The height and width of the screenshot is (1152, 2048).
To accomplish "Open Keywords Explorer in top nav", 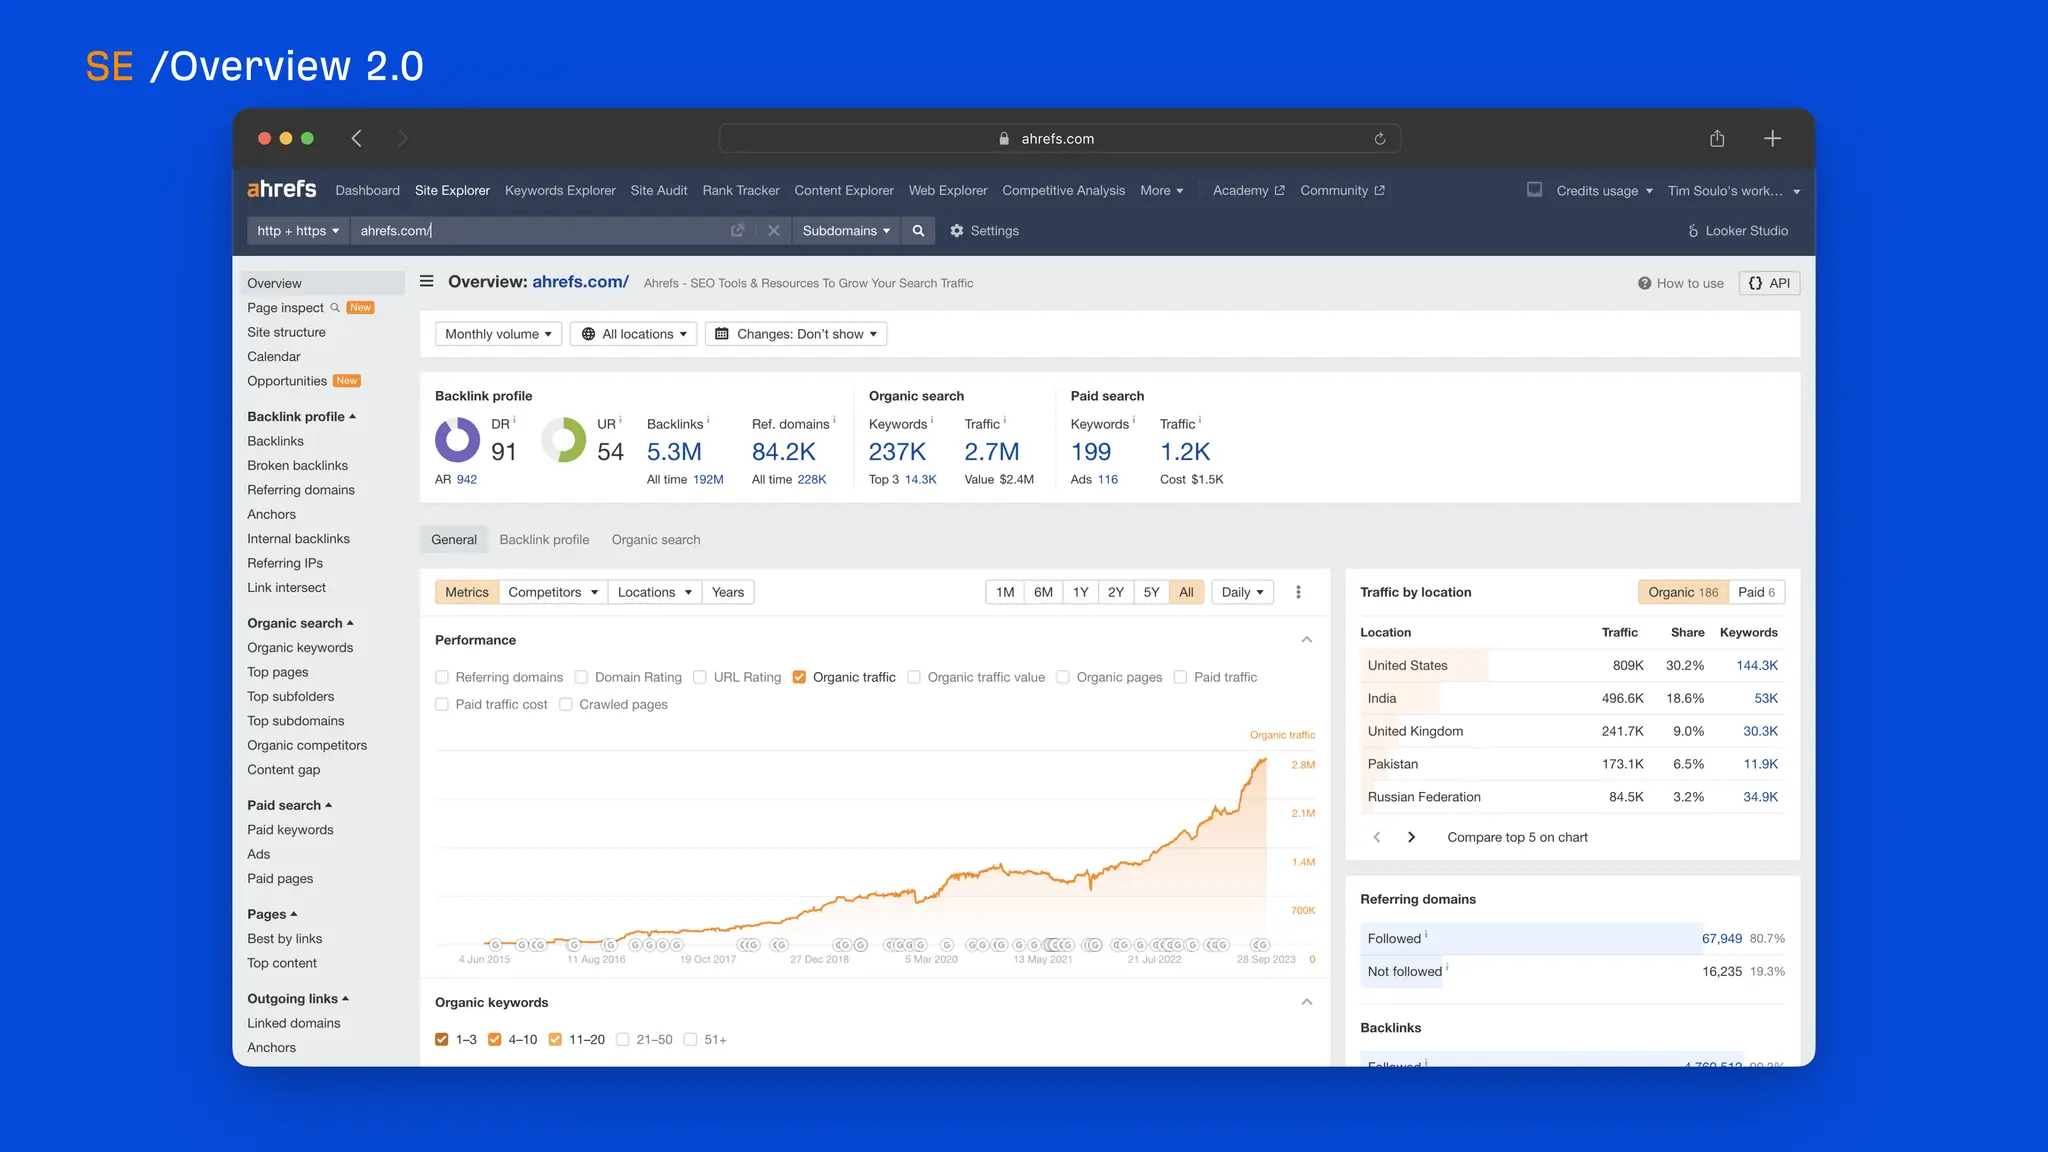I will click(560, 190).
